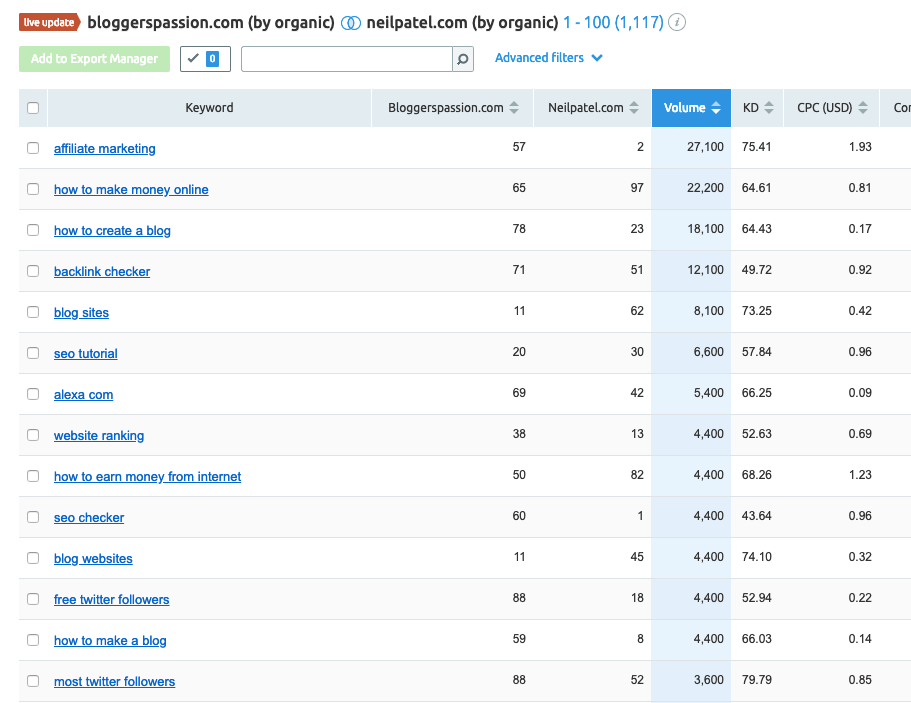Click the 22,200 volume value

click(x=705, y=188)
